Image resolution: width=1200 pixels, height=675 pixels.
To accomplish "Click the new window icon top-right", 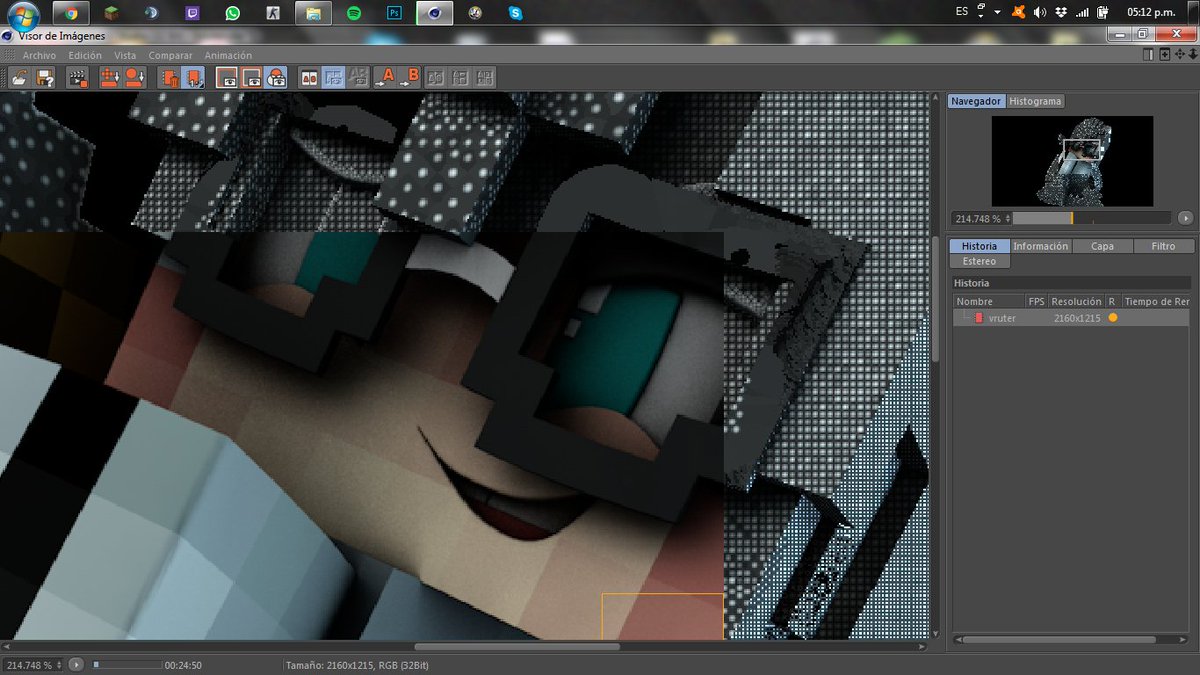I will (1164, 54).
